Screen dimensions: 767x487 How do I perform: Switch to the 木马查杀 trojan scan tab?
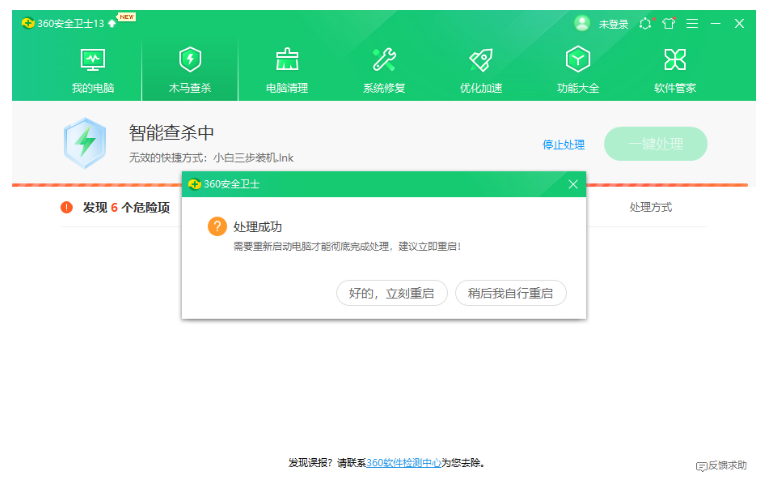(x=190, y=70)
